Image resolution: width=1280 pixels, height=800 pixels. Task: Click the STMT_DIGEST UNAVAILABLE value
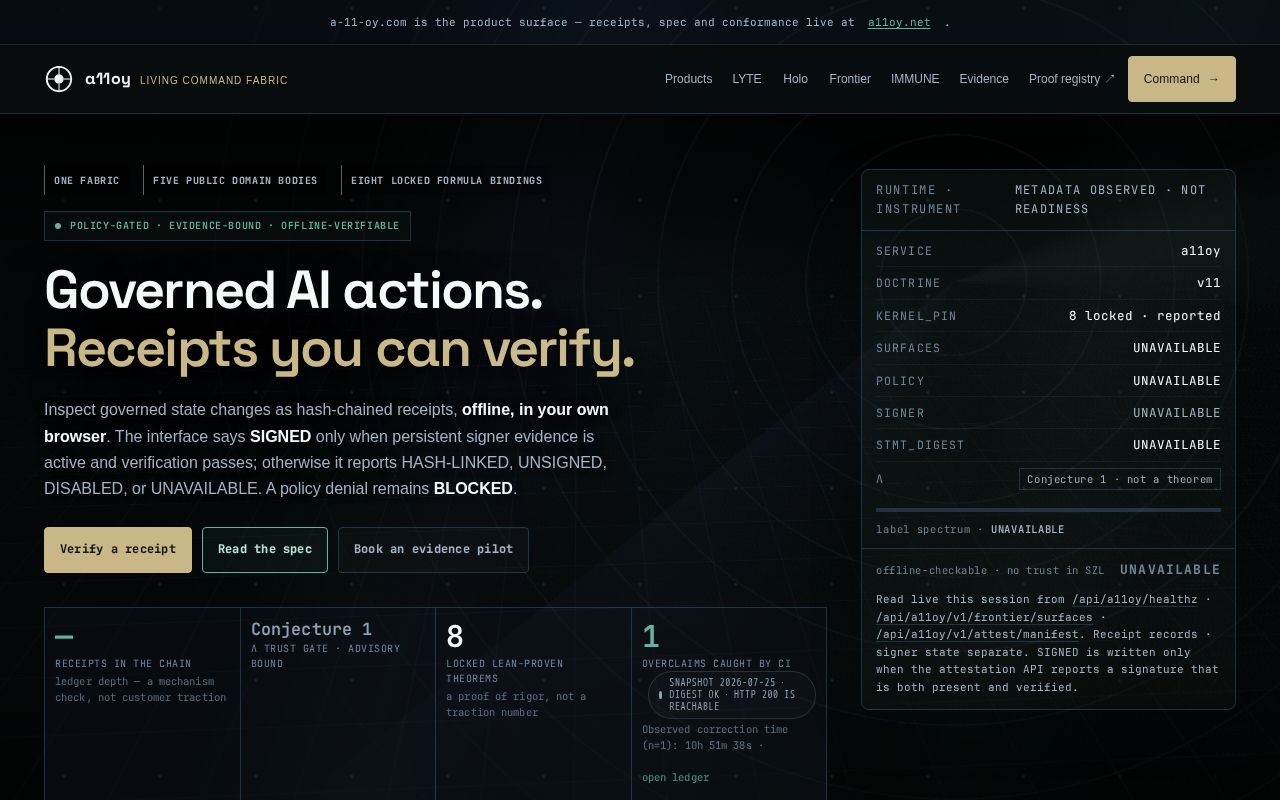(1177, 445)
